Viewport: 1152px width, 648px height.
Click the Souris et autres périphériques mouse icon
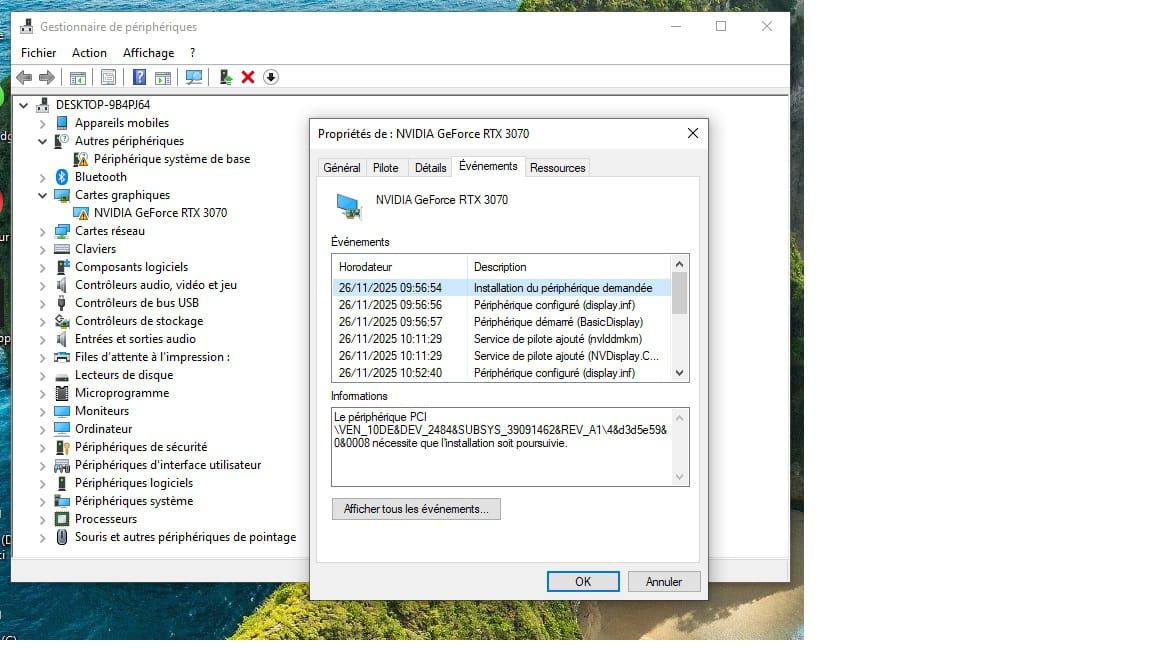[62, 537]
